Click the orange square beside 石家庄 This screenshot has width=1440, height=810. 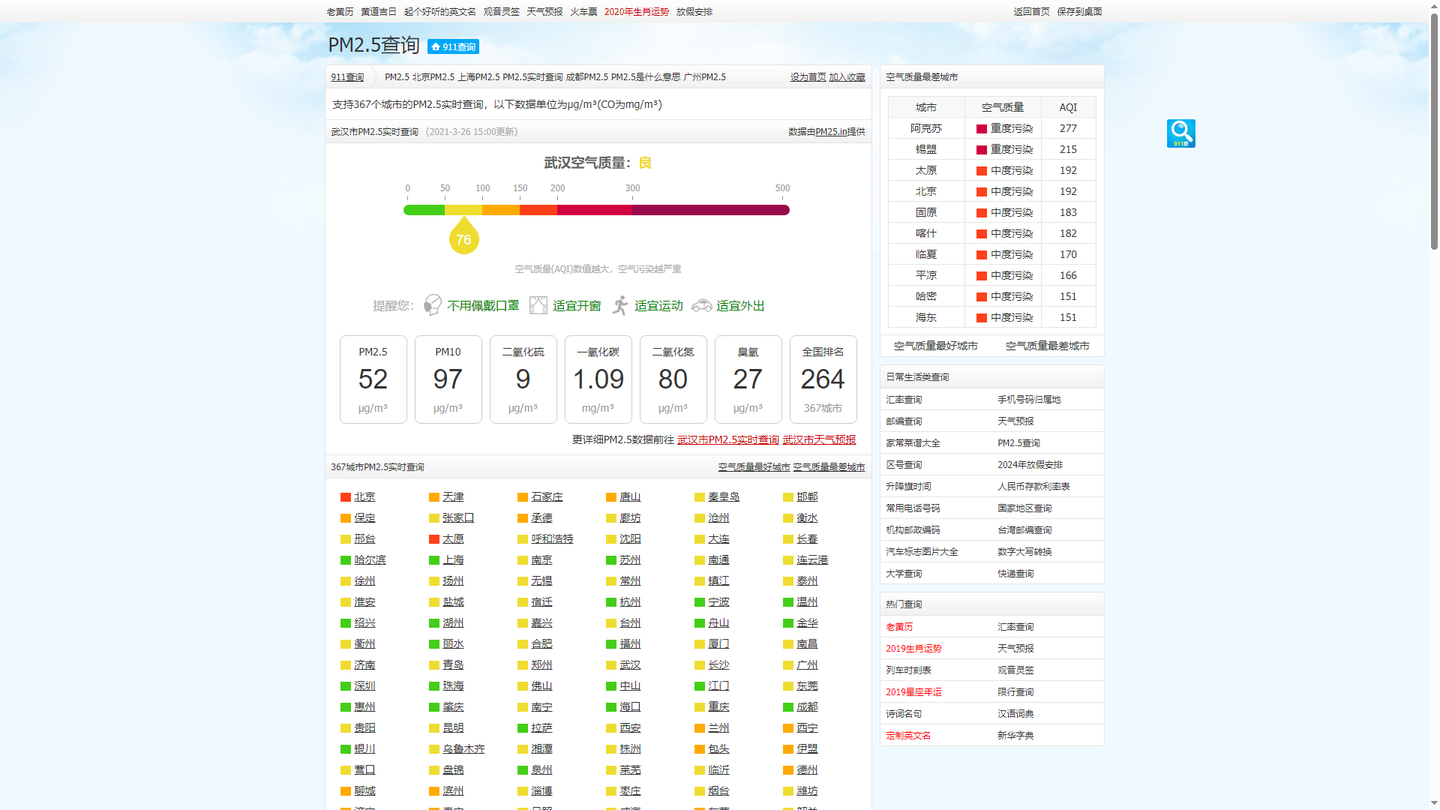(x=523, y=498)
